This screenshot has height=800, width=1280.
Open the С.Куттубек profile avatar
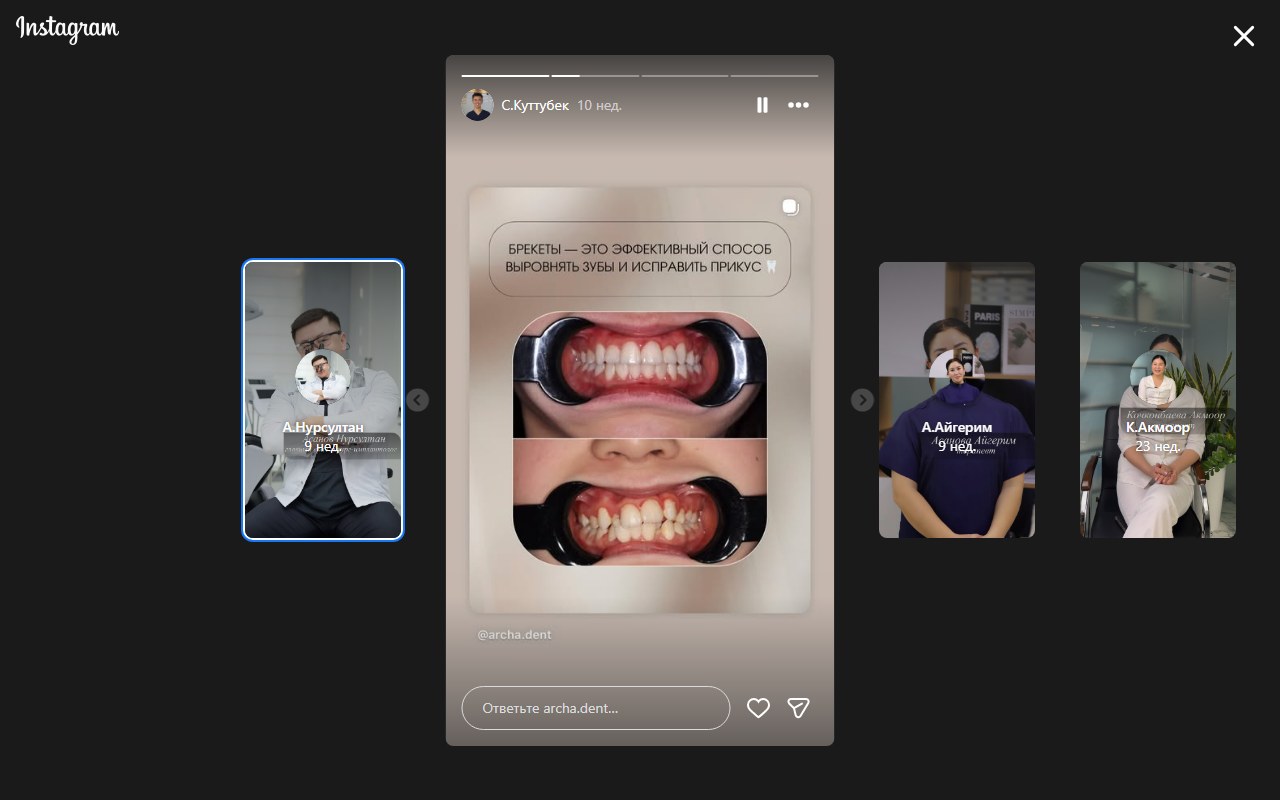click(x=477, y=105)
